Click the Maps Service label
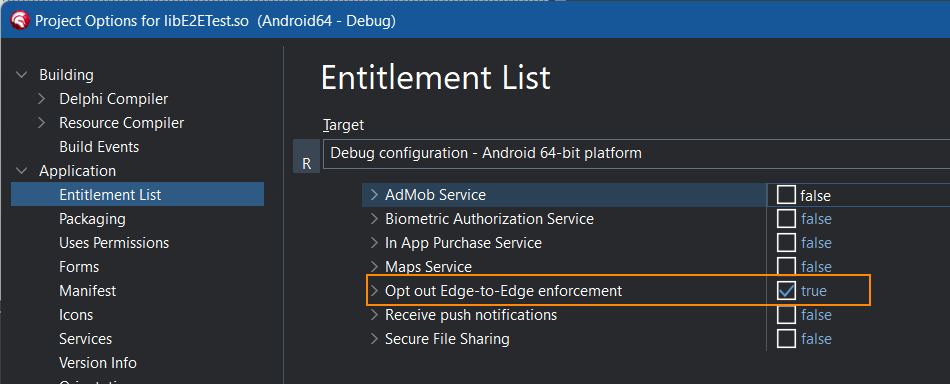Viewport: 950px width, 384px height. (x=428, y=266)
